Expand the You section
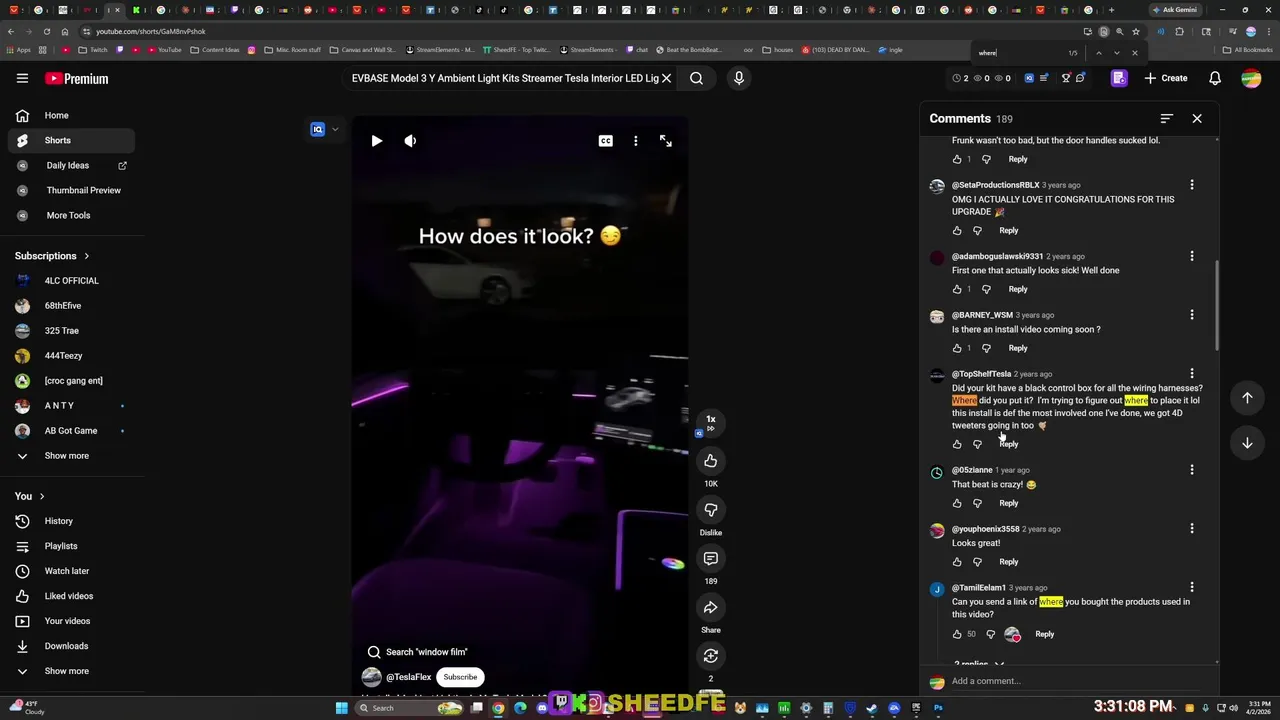Screen dimensions: 1280x720 point(30,496)
